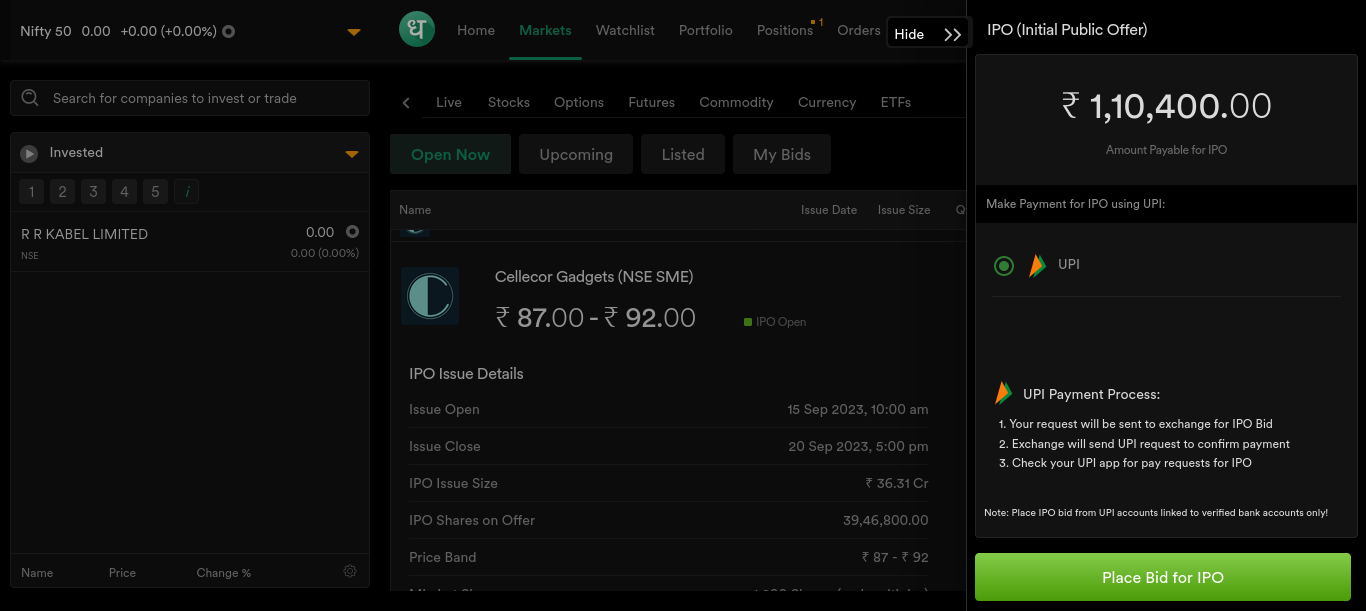Image resolution: width=1366 pixels, height=611 pixels.
Task: Open the Portfolio tab
Action: click(706, 30)
